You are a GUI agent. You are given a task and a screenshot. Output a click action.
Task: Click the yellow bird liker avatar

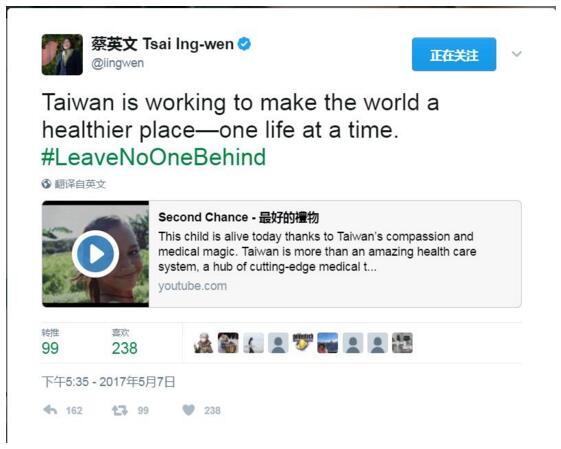click(303, 343)
